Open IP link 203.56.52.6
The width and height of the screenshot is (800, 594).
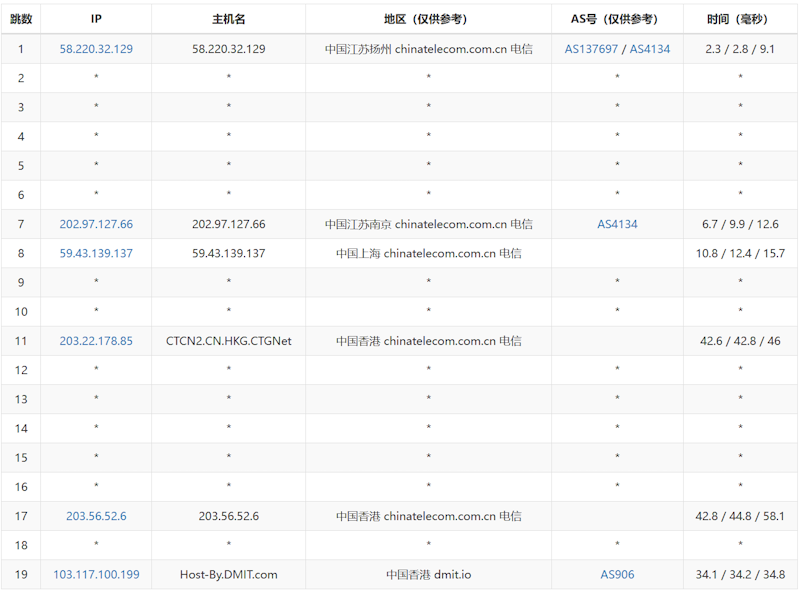[x=96, y=516]
